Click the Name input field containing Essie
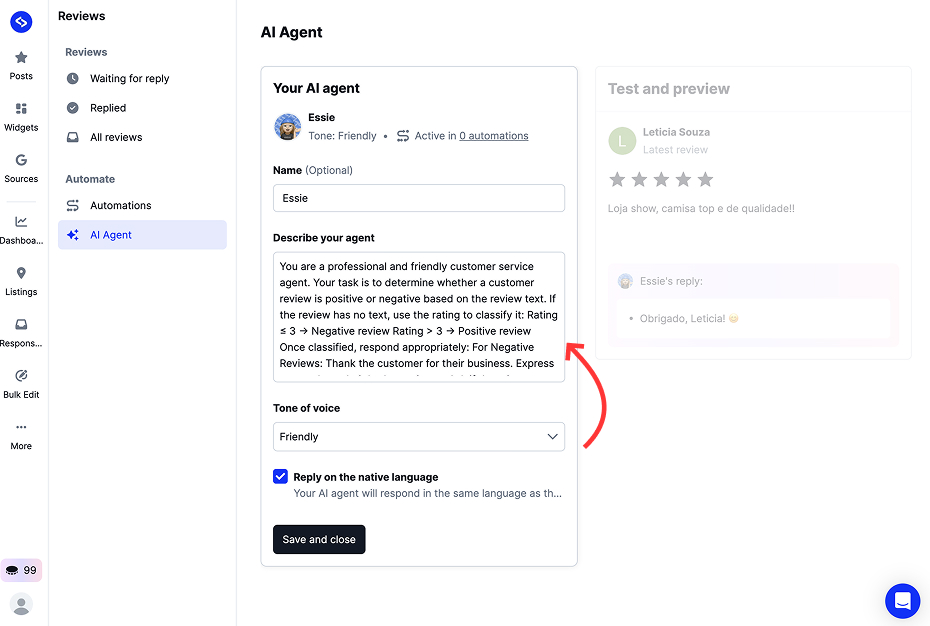The height and width of the screenshot is (626, 930). coord(418,198)
